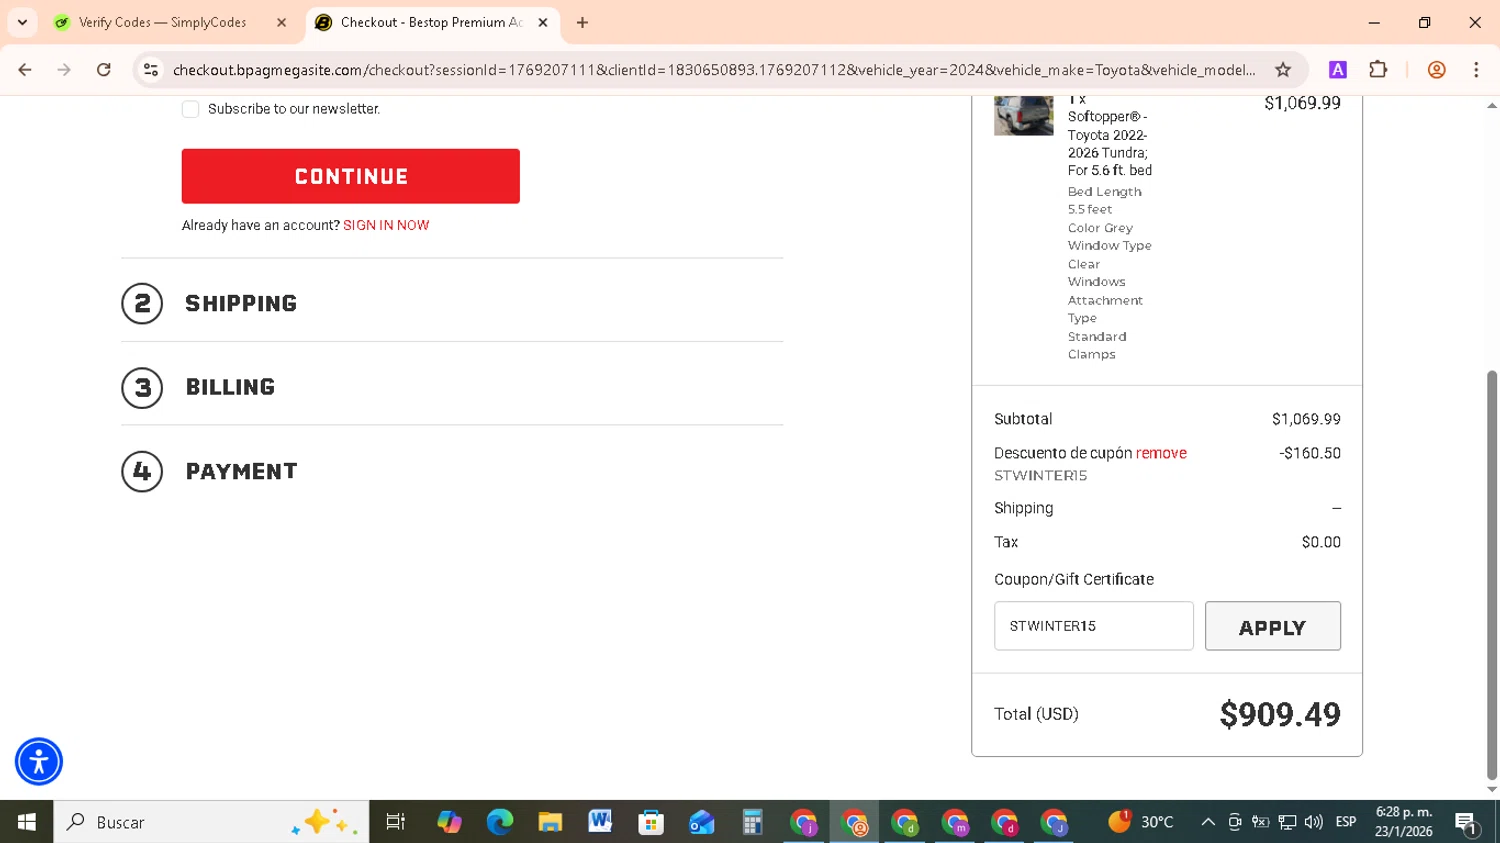
Task: Open a new browser tab
Action: coord(582,22)
